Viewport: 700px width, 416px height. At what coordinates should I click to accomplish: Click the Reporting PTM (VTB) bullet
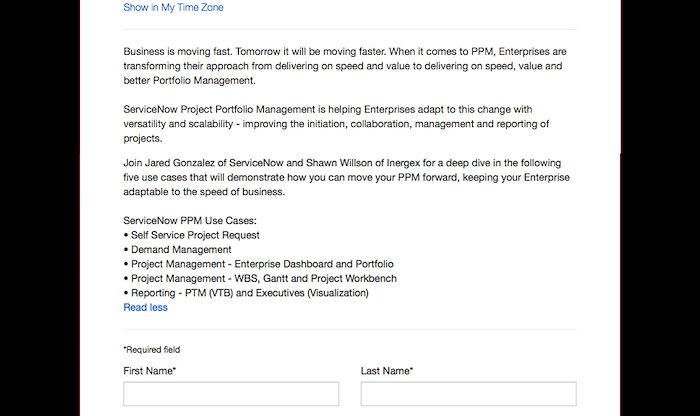[x=246, y=293]
